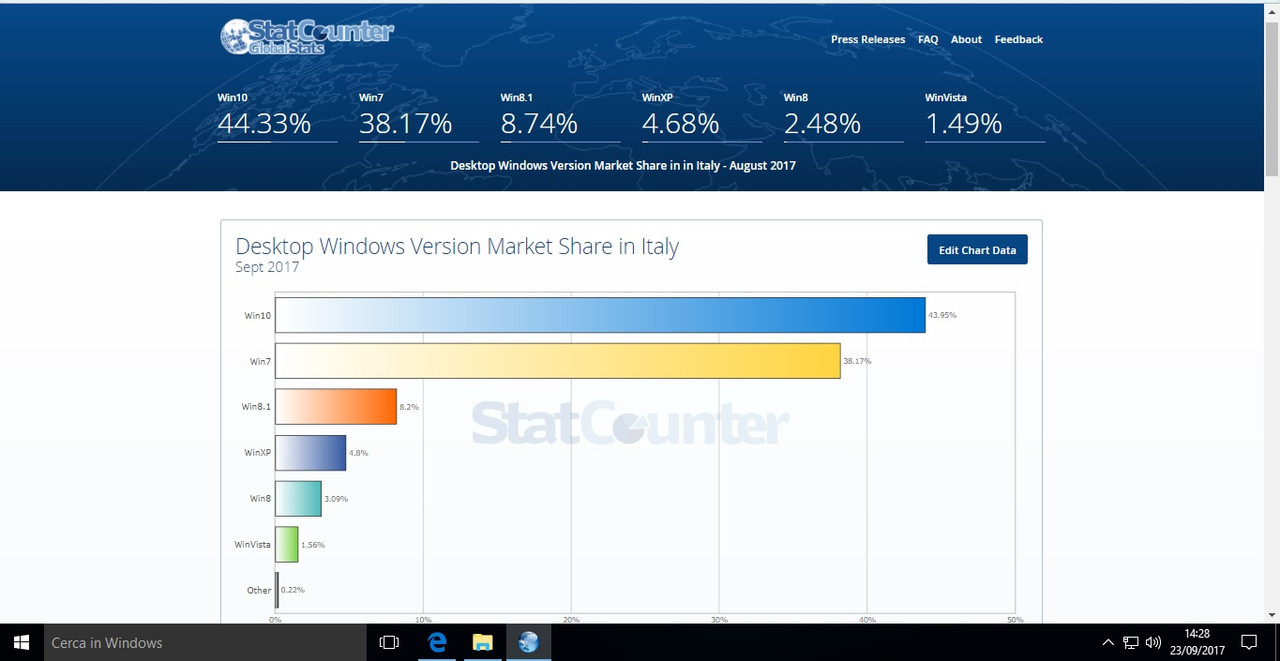Go to the About page
The image size is (1280, 661).
(966, 39)
